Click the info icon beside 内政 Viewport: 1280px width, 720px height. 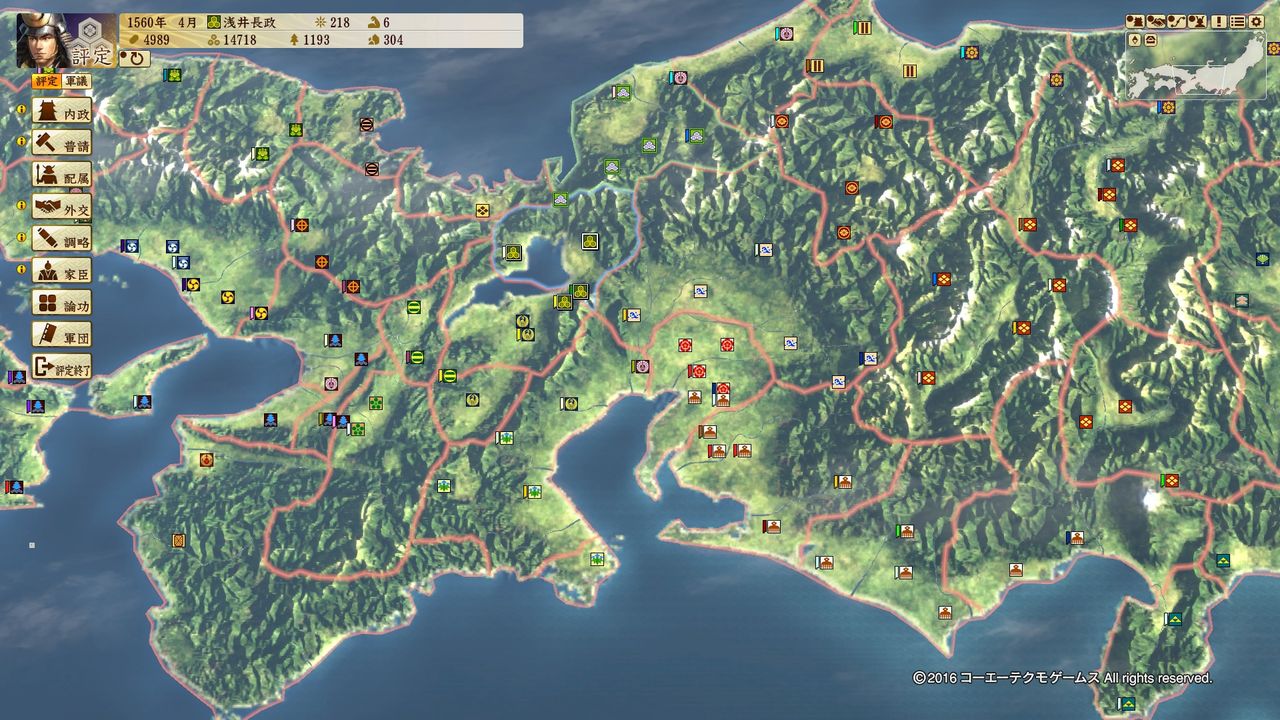[x=22, y=110]
